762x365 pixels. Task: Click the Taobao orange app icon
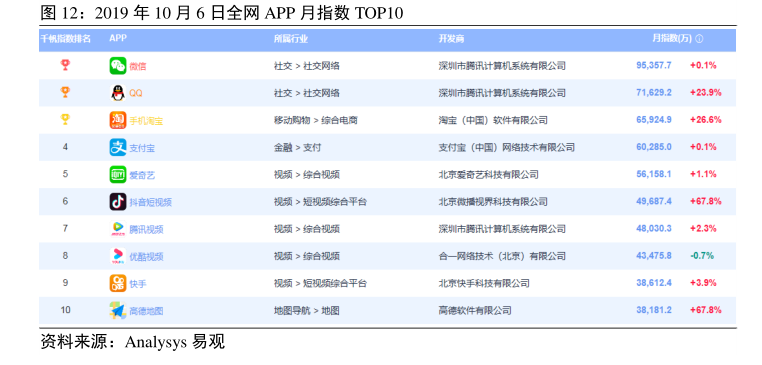coord(118,120)
